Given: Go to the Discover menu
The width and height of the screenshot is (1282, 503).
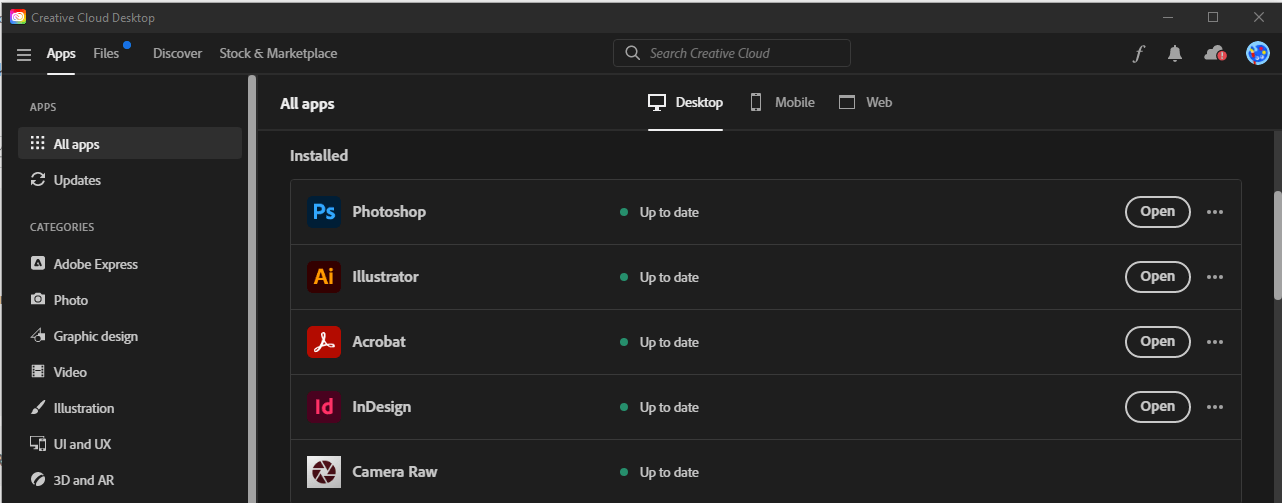Looking at the screenshot, I should pyautogui.click(x=177, y=54).
